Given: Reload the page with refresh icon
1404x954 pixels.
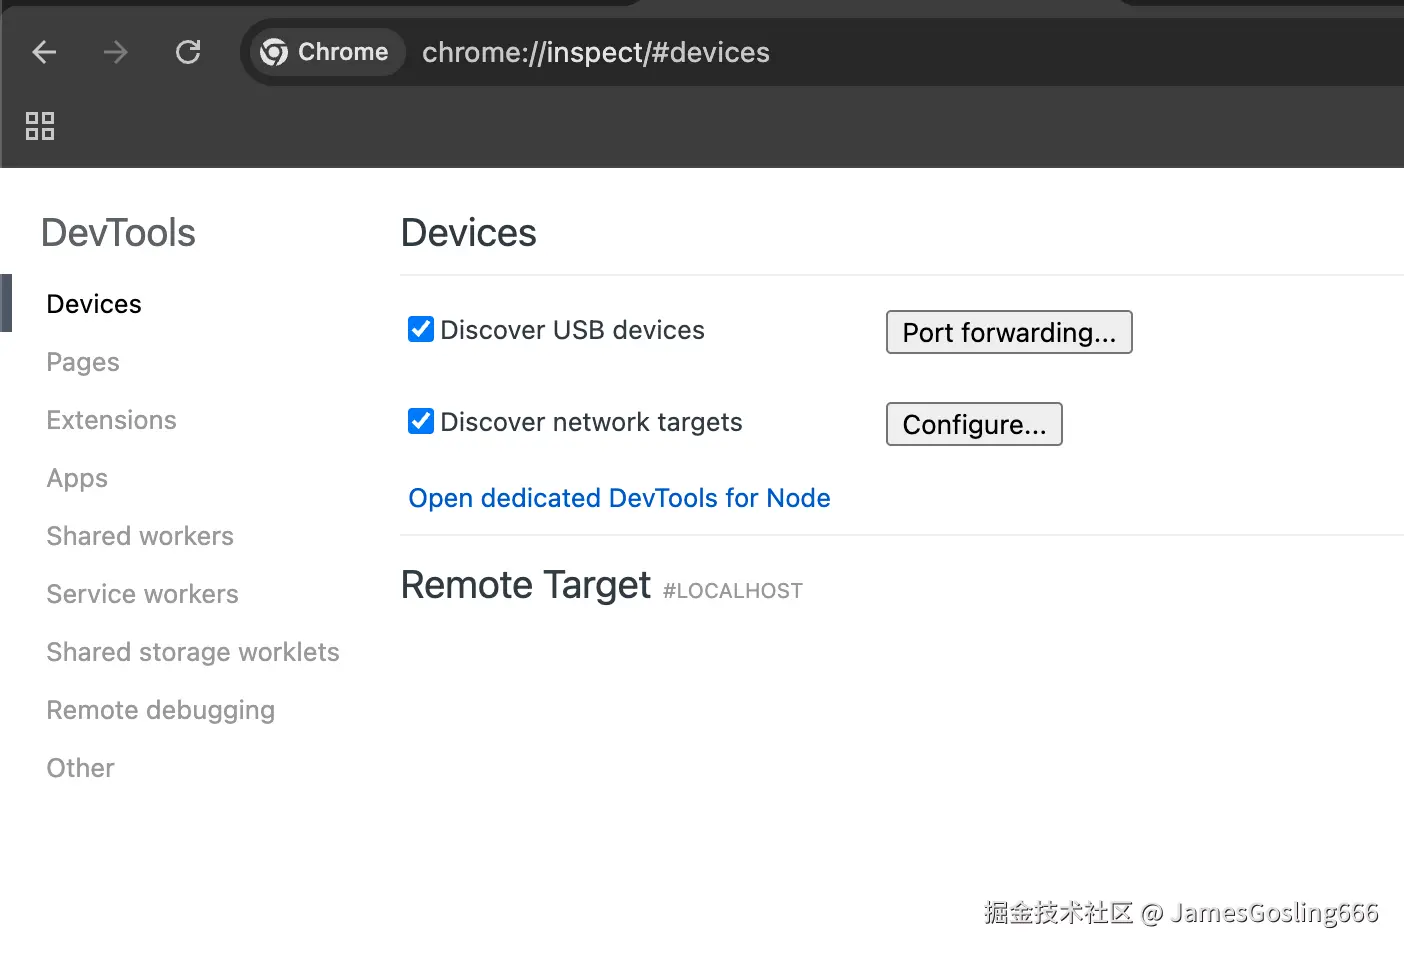Looking at the screenshot, I should [x=188, y=52].
